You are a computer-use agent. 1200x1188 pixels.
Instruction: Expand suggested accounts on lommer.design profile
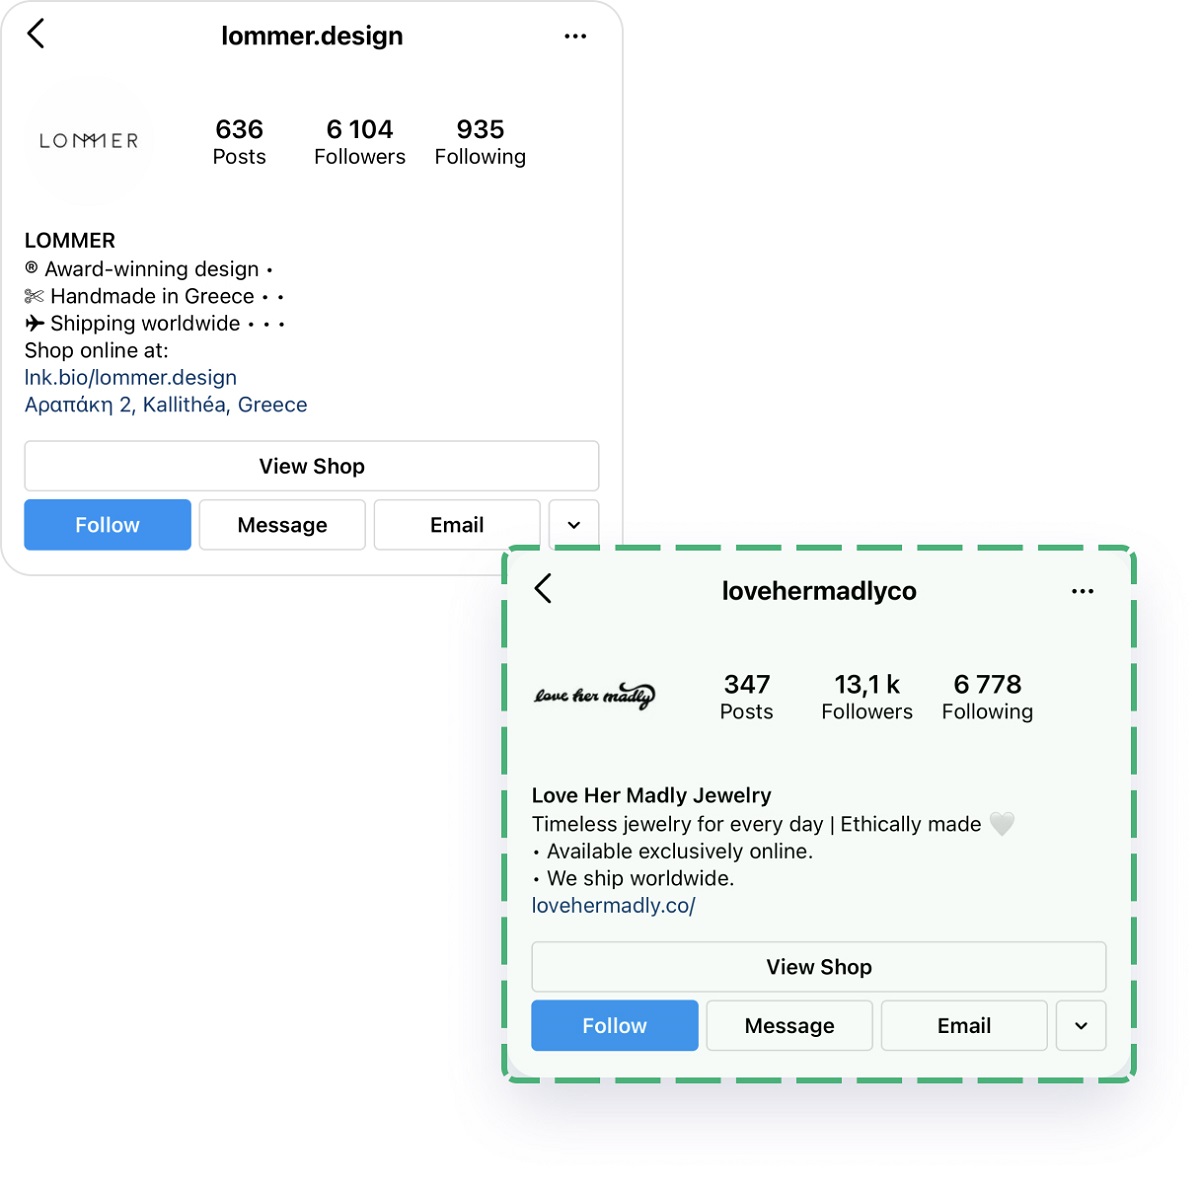pyautogui.click(x=574, y=525)
